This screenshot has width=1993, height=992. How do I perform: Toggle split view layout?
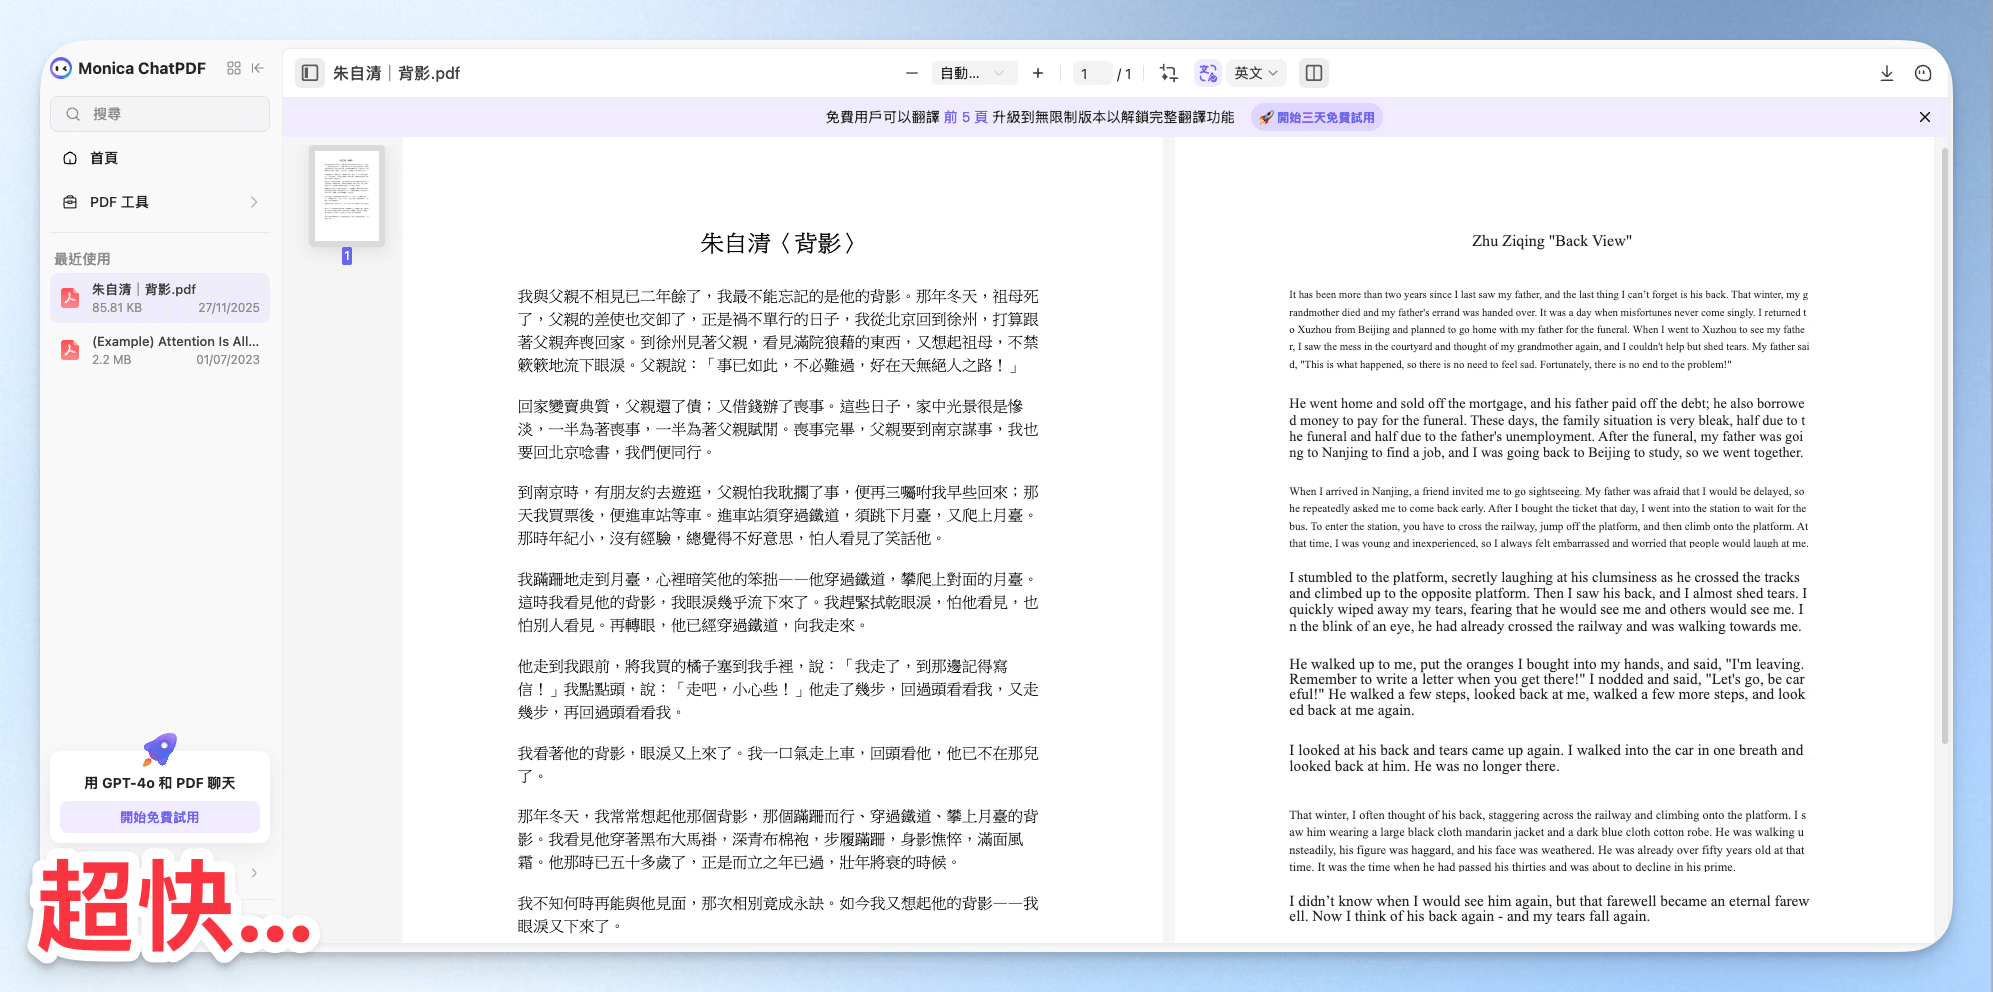click(x=1314, y=73)
